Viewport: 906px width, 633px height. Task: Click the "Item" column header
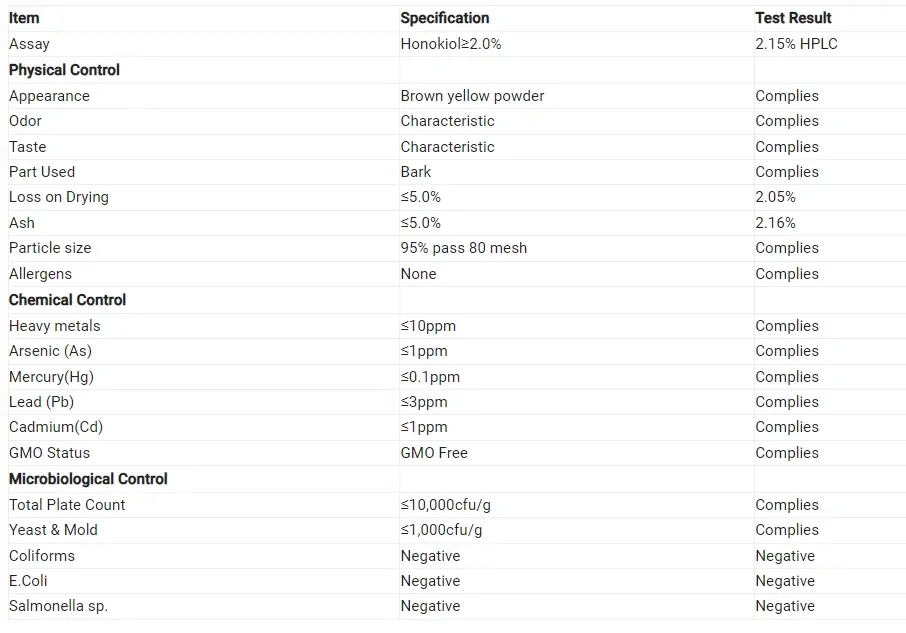click(x=24, y=18)
